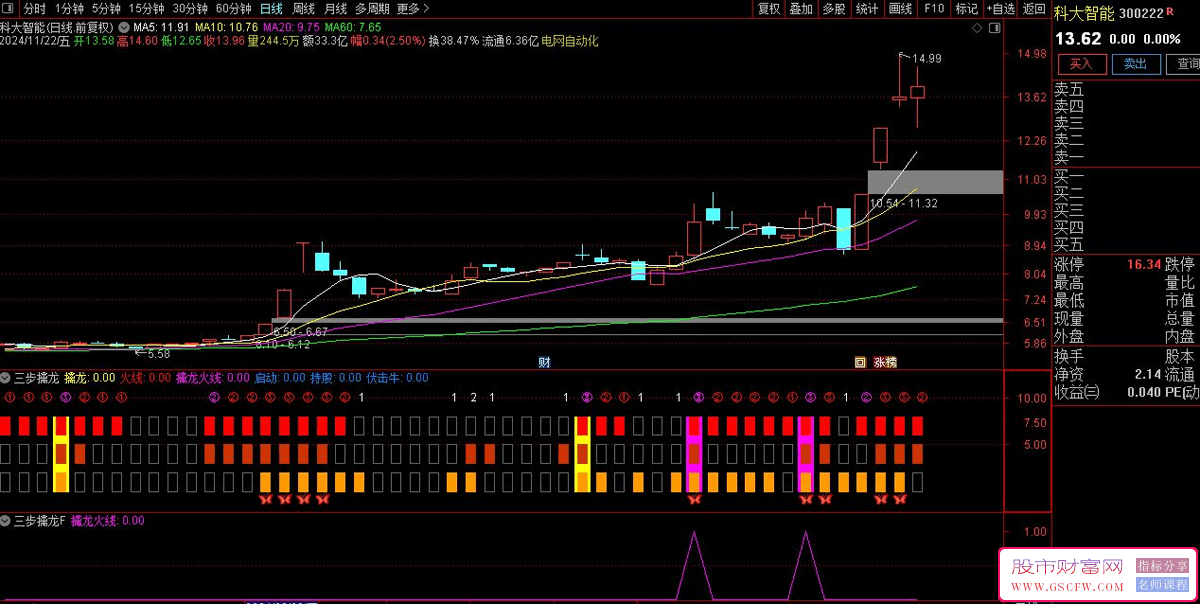Open F10 company information
This screenshot has height=604, width=1200.
934,8
